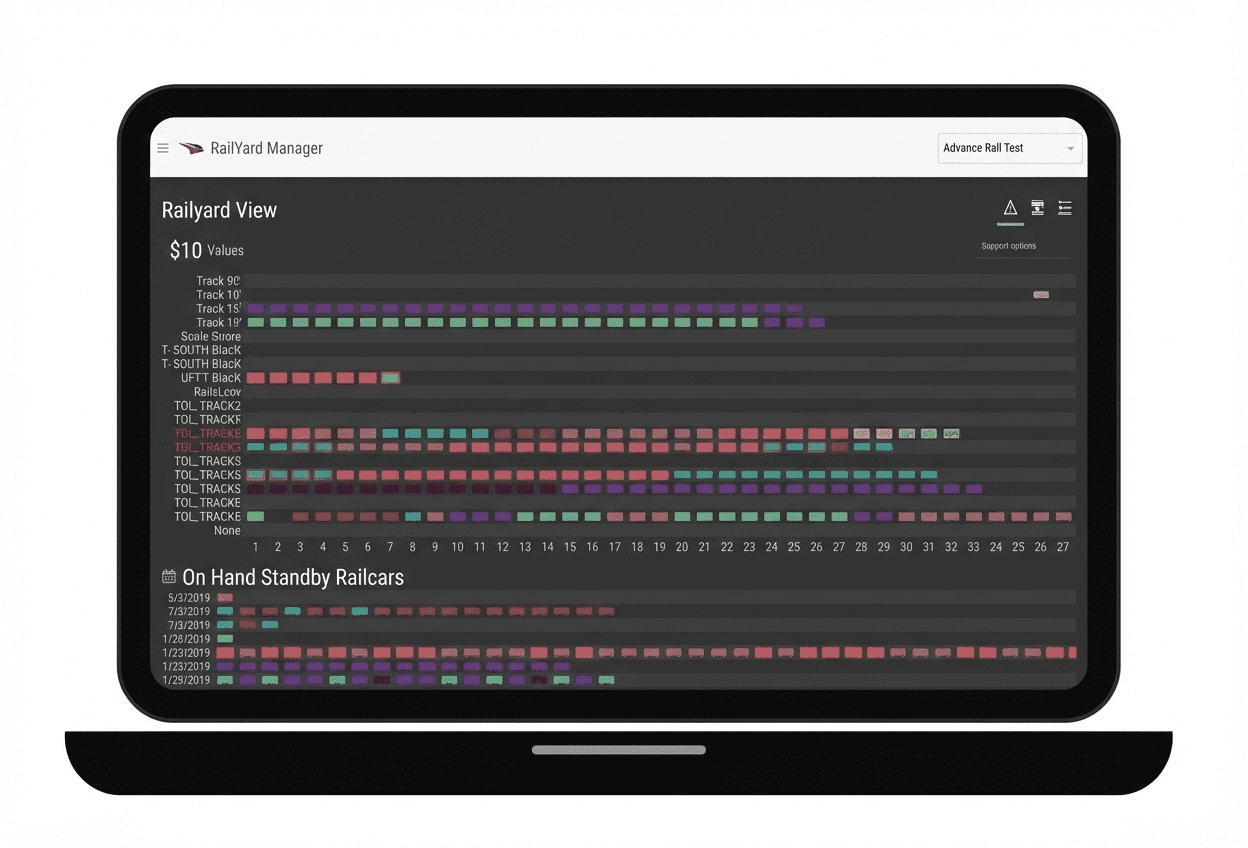
Task: Select the Scale Store track label
Action: click(x=210, y=337)
